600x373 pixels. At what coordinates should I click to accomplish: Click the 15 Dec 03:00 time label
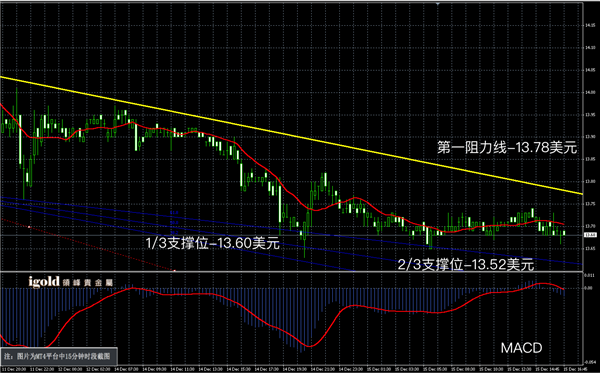(408, 370)
